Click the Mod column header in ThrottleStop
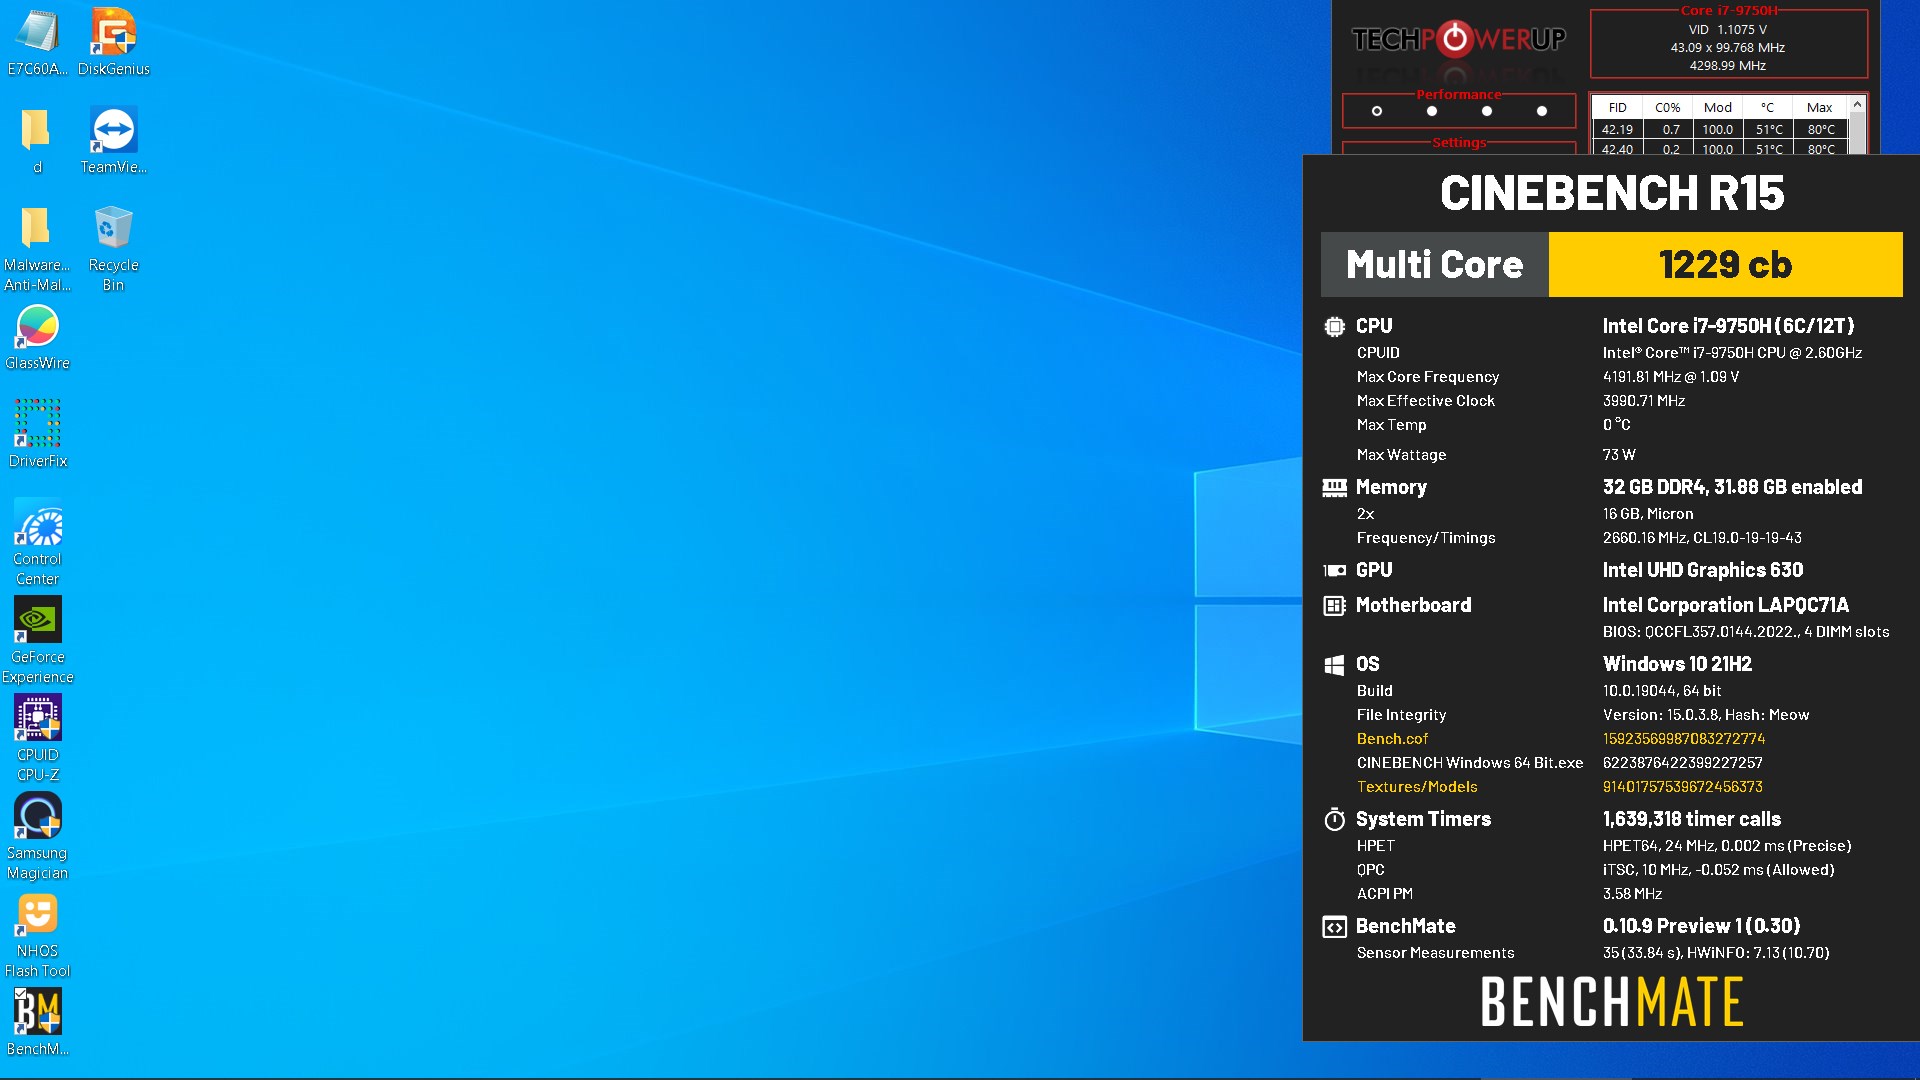 click(1717, 107)
